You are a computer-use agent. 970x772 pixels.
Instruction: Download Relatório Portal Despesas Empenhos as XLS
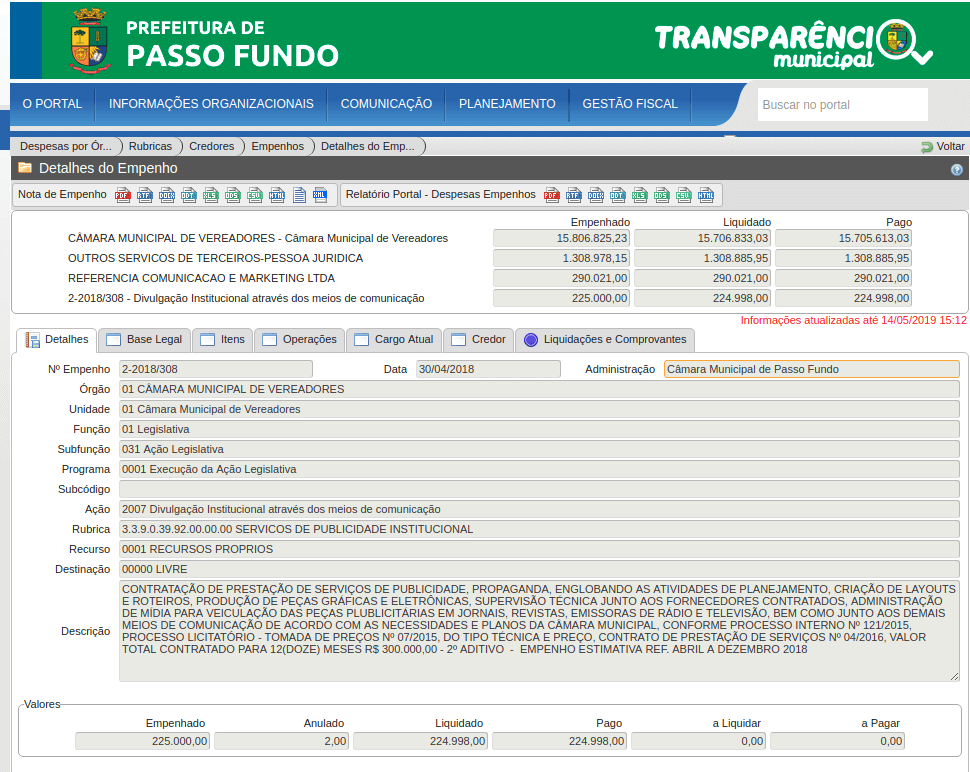(640, 195)
